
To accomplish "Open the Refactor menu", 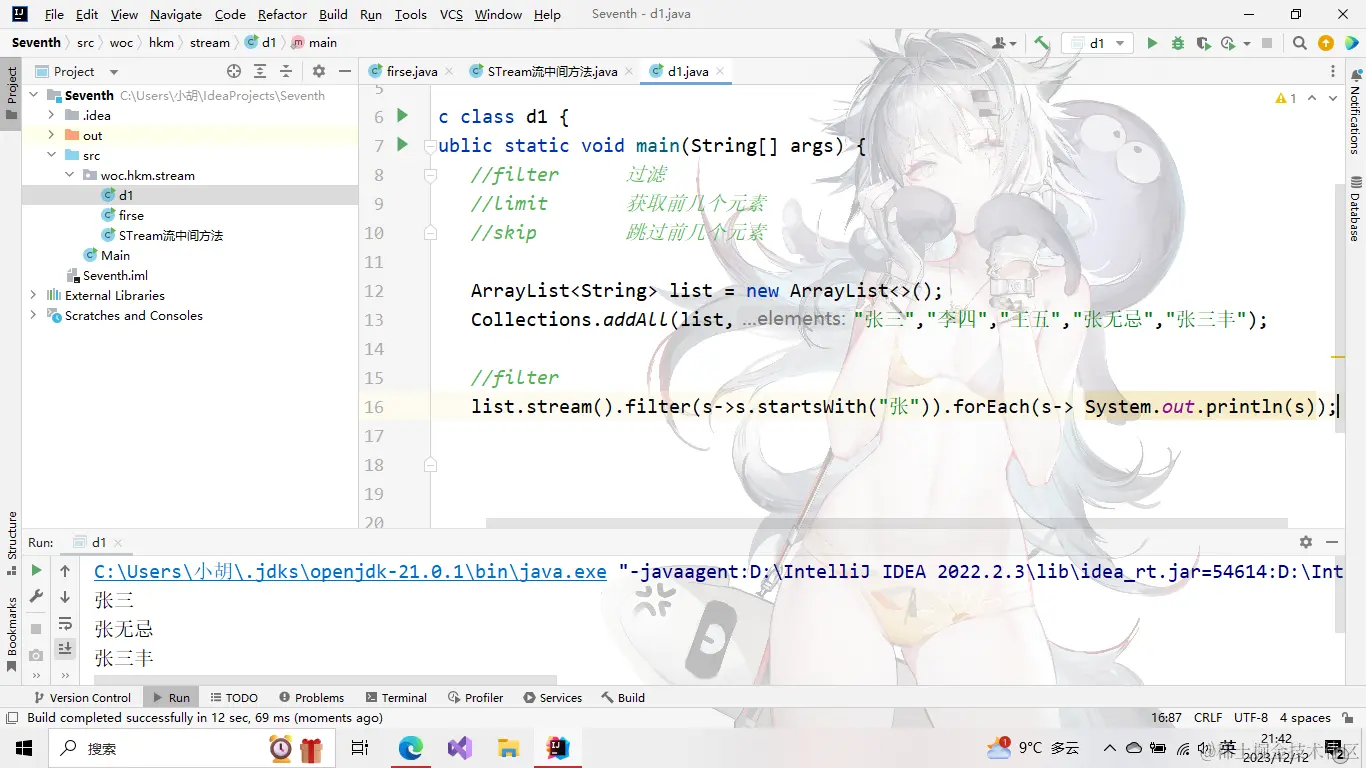I will [x=282, y=14].
